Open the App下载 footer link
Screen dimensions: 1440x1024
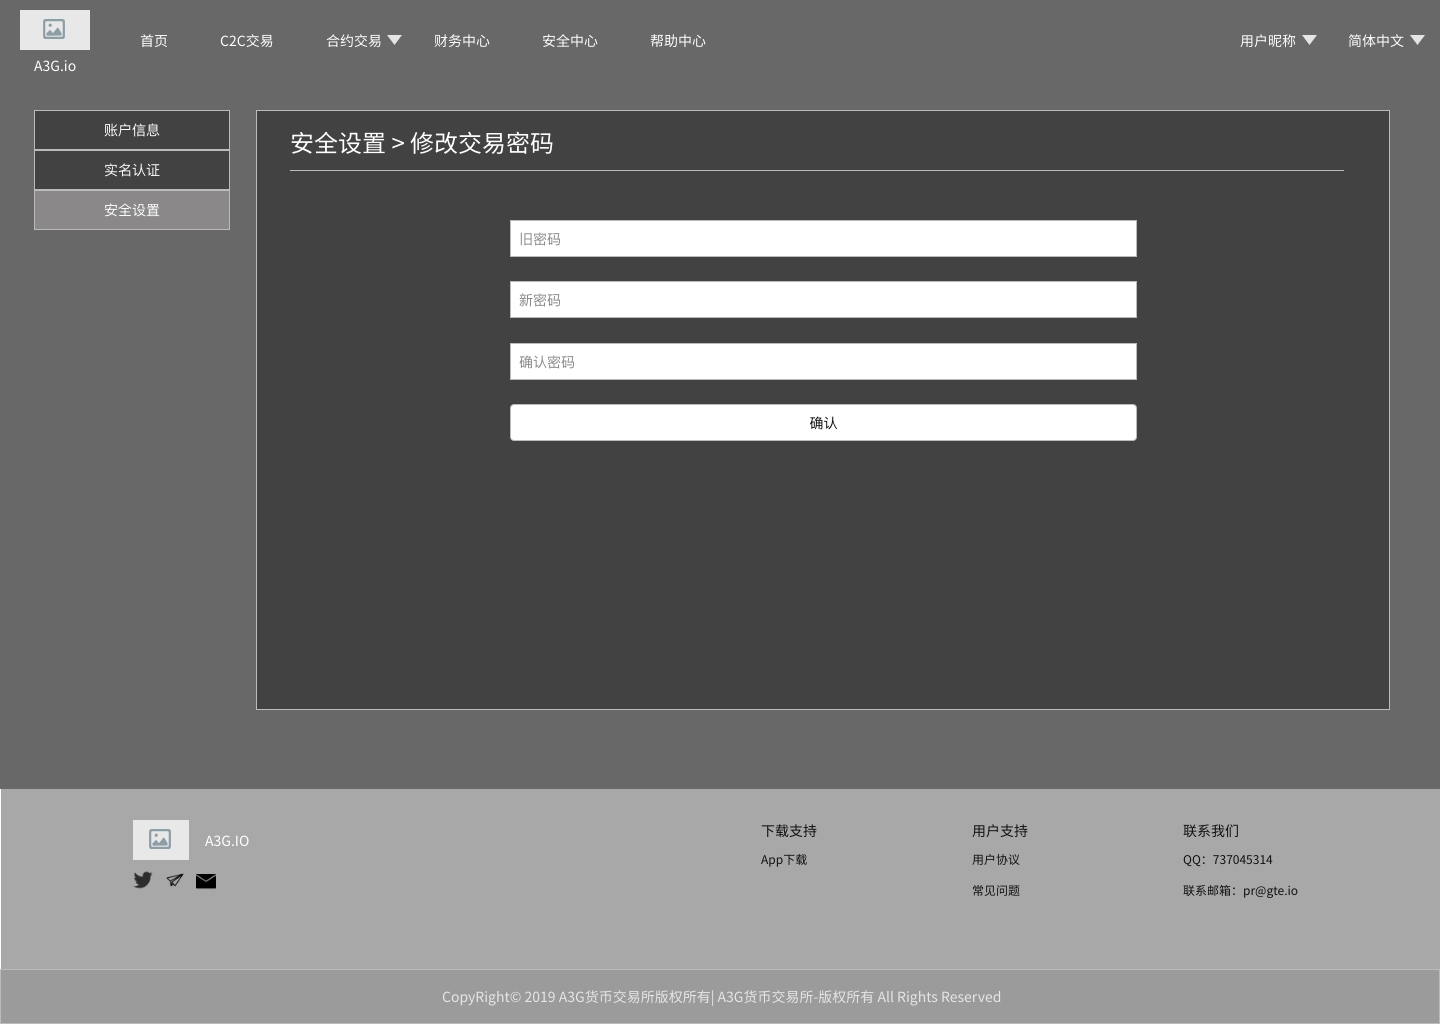784,860
